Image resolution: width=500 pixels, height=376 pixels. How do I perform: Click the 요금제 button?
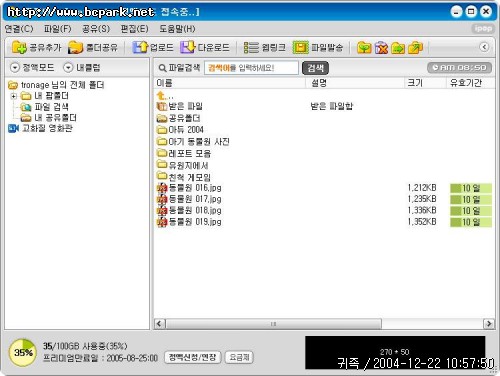(239, 358)
